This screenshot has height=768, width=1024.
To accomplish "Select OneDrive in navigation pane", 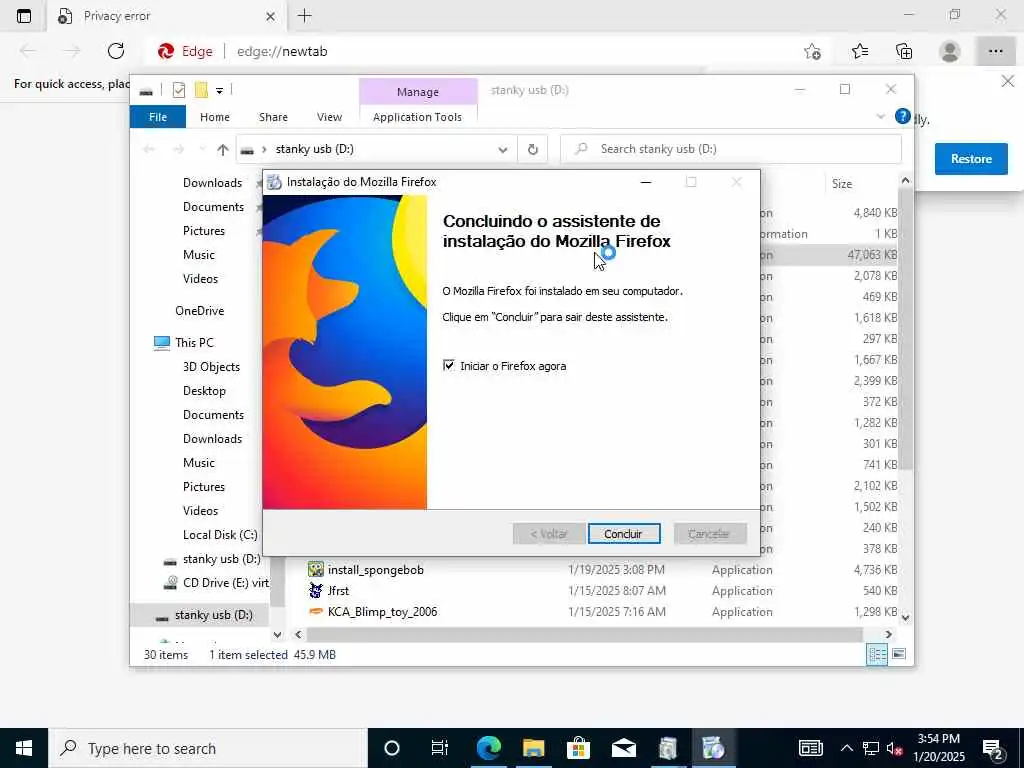I will (x=199, y=311).
